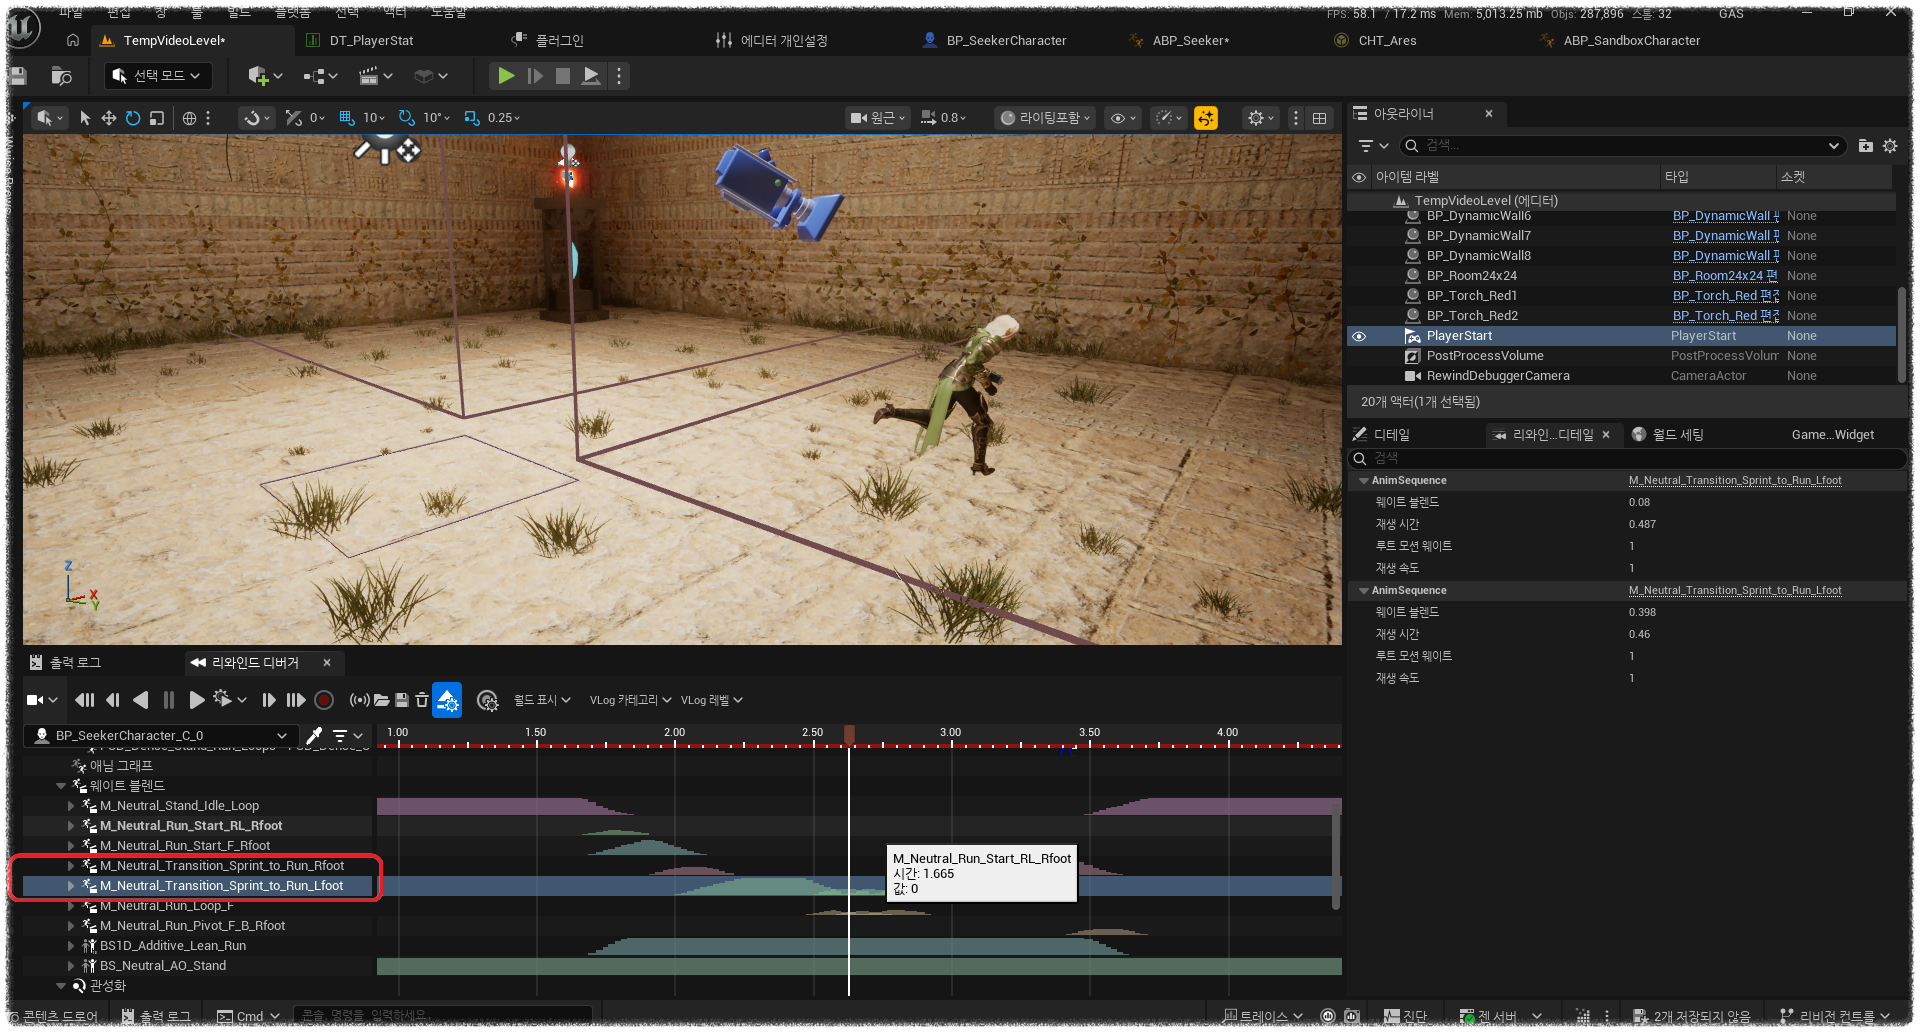
Task: Click the timeline scrub handle near 2.50
Action: [849, 736]
